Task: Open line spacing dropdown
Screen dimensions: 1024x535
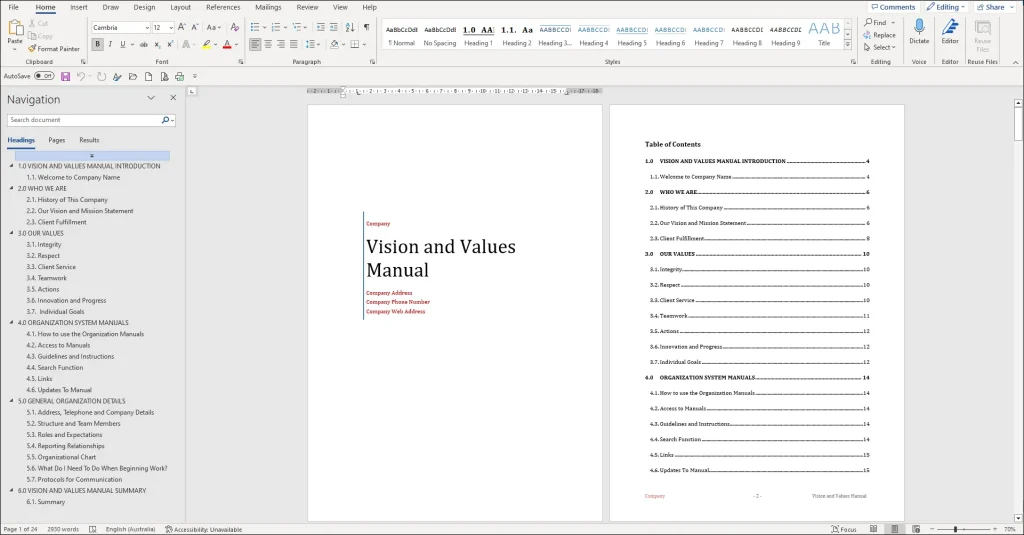Action: tap(313, 44)
